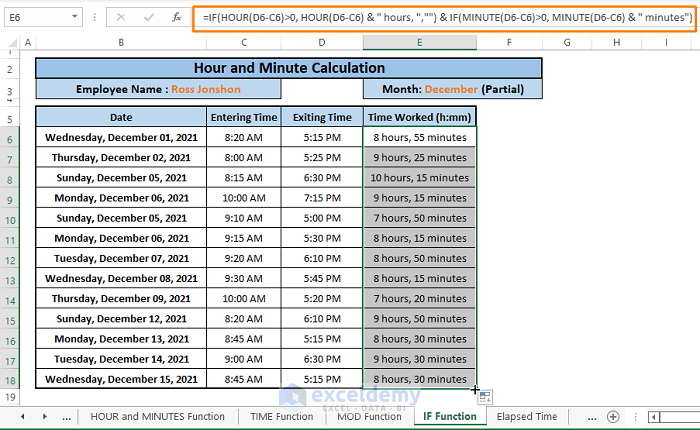The image size is (700, 430).
Task: Select column G header
Action: [x=567, y=43]
